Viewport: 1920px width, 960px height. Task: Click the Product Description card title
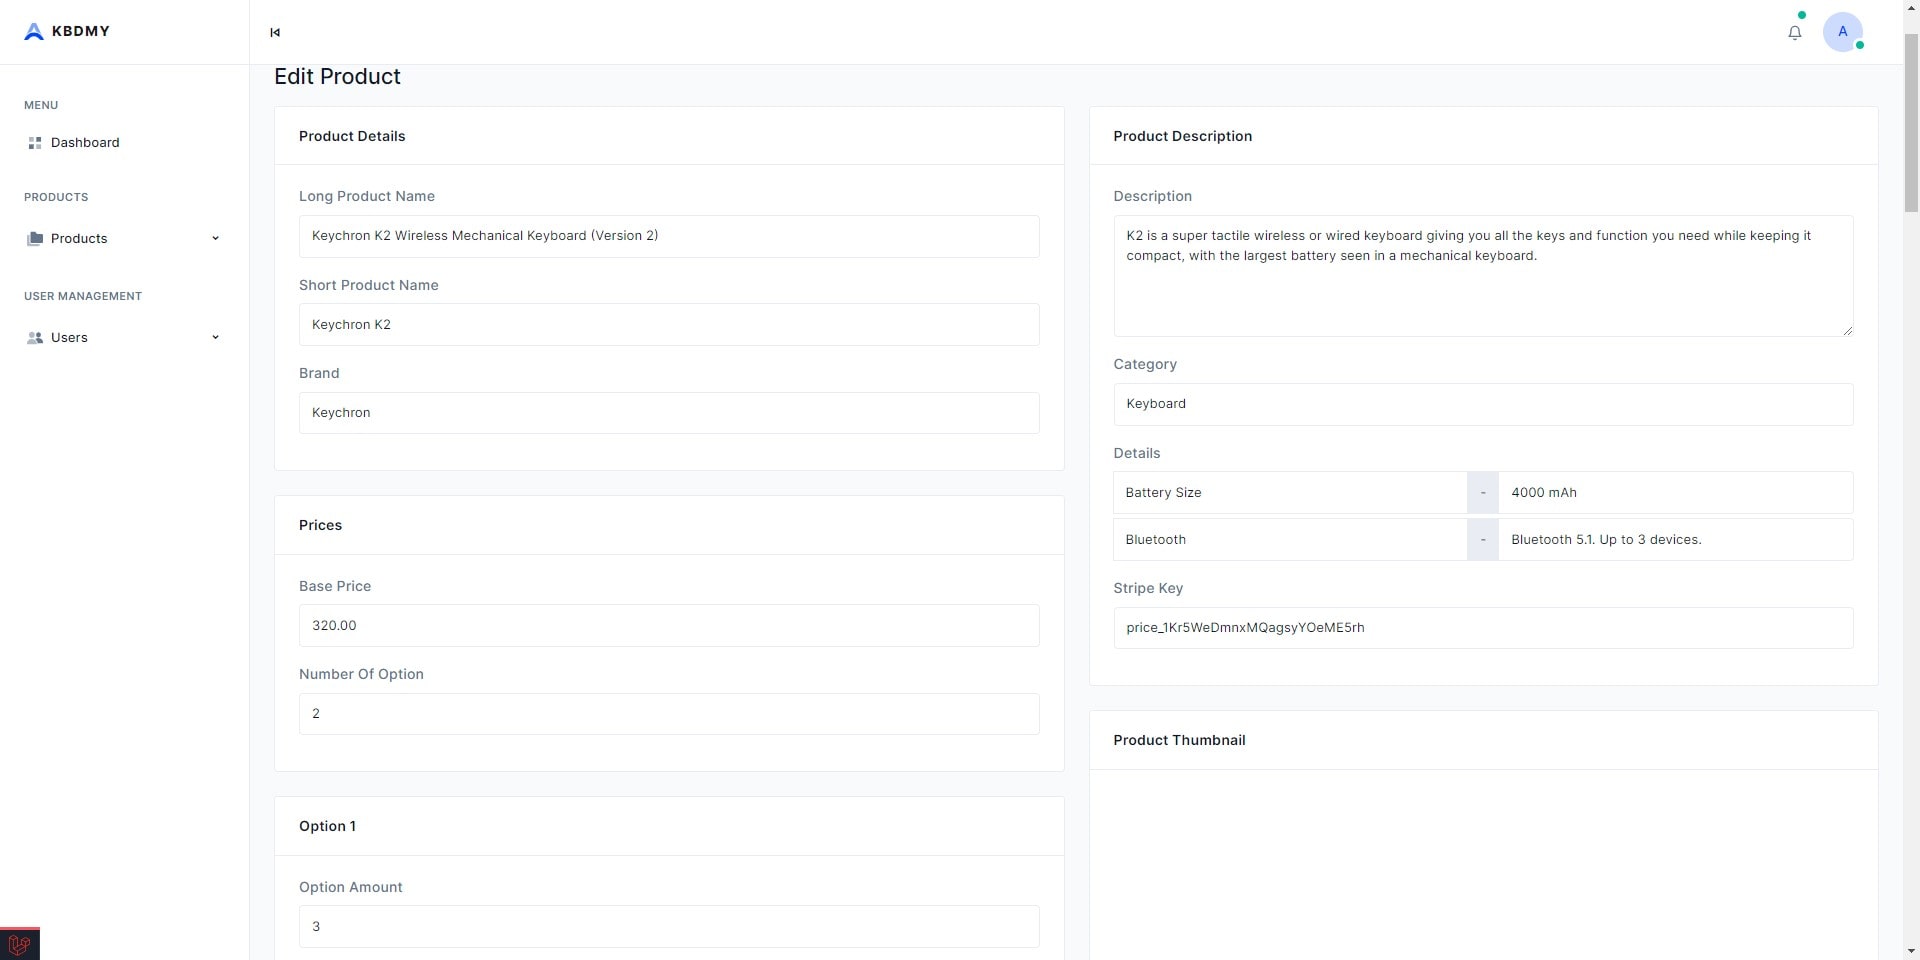click(1182, 136)
